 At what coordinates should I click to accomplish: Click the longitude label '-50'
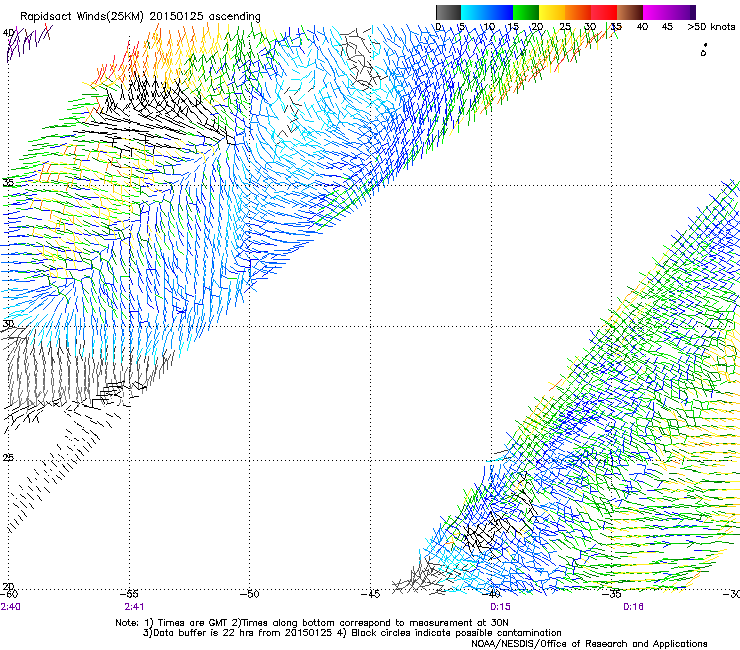pos(249,594)
